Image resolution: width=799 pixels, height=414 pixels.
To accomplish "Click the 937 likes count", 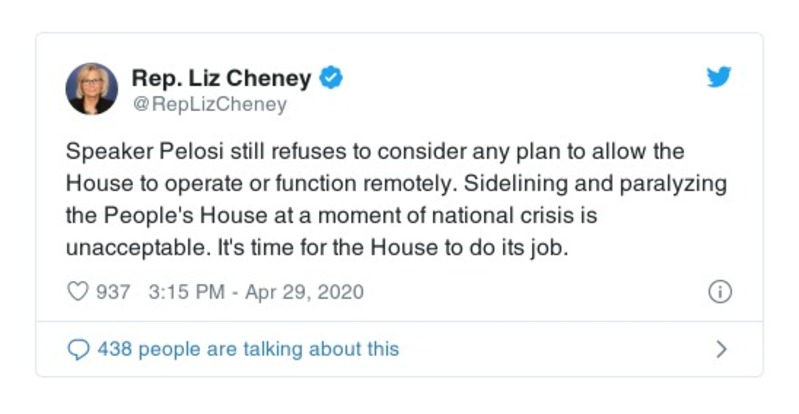I will (113, 293).
